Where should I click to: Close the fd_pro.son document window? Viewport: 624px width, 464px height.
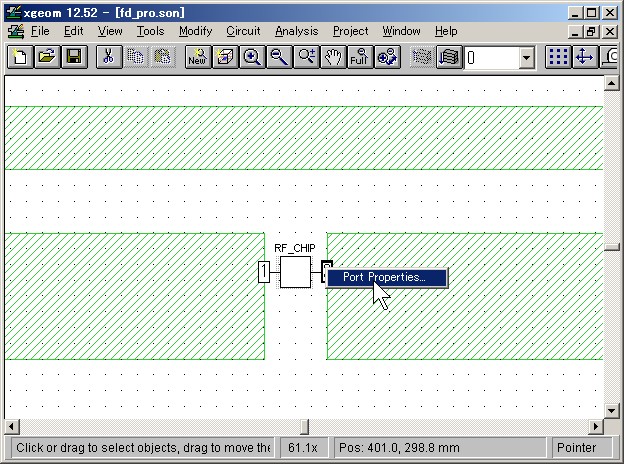(x=610, y=31)
